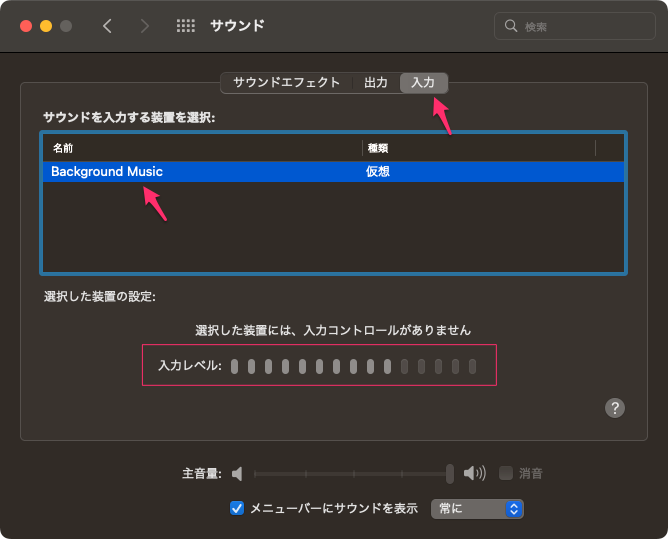Click the 主音量 volume slider
The image size is (668, 539).
tap(350, 473)
